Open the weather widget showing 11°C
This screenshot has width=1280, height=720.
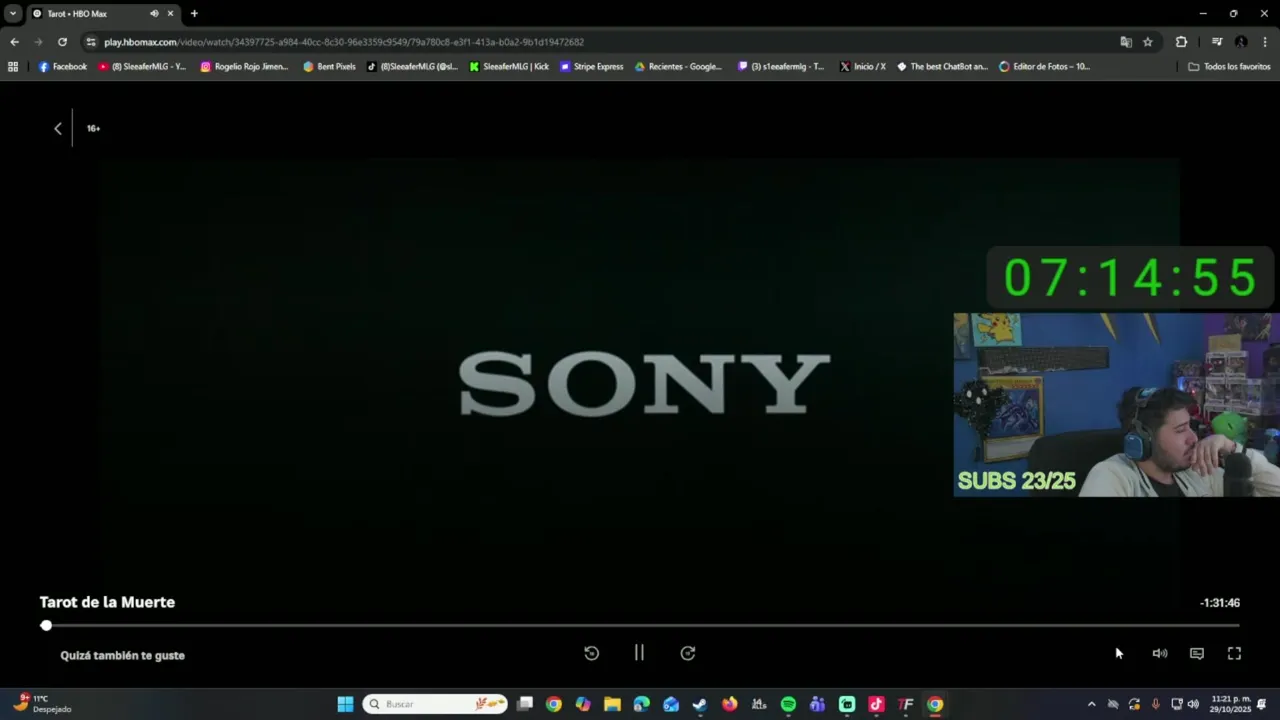pyautogui.click(x=40, y=704)
